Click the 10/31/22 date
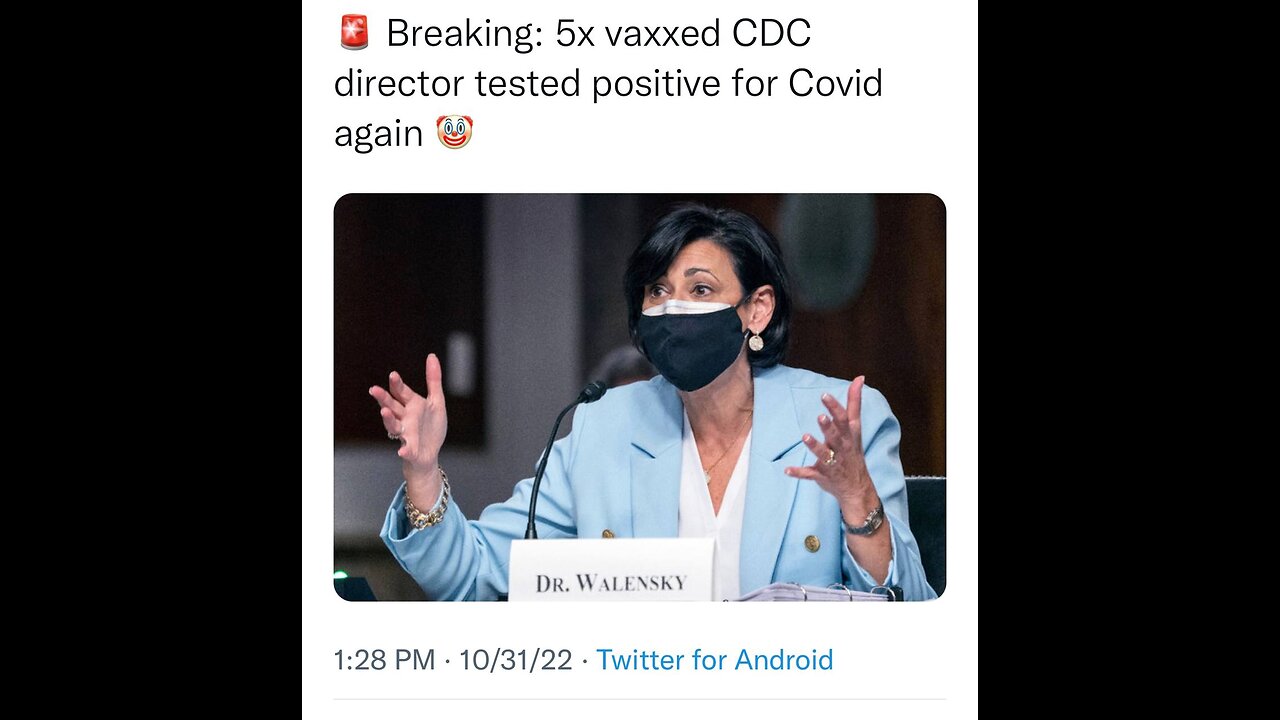Image resolution: width=1280 pixels, height=720 pixels. (x=515, y=660)
